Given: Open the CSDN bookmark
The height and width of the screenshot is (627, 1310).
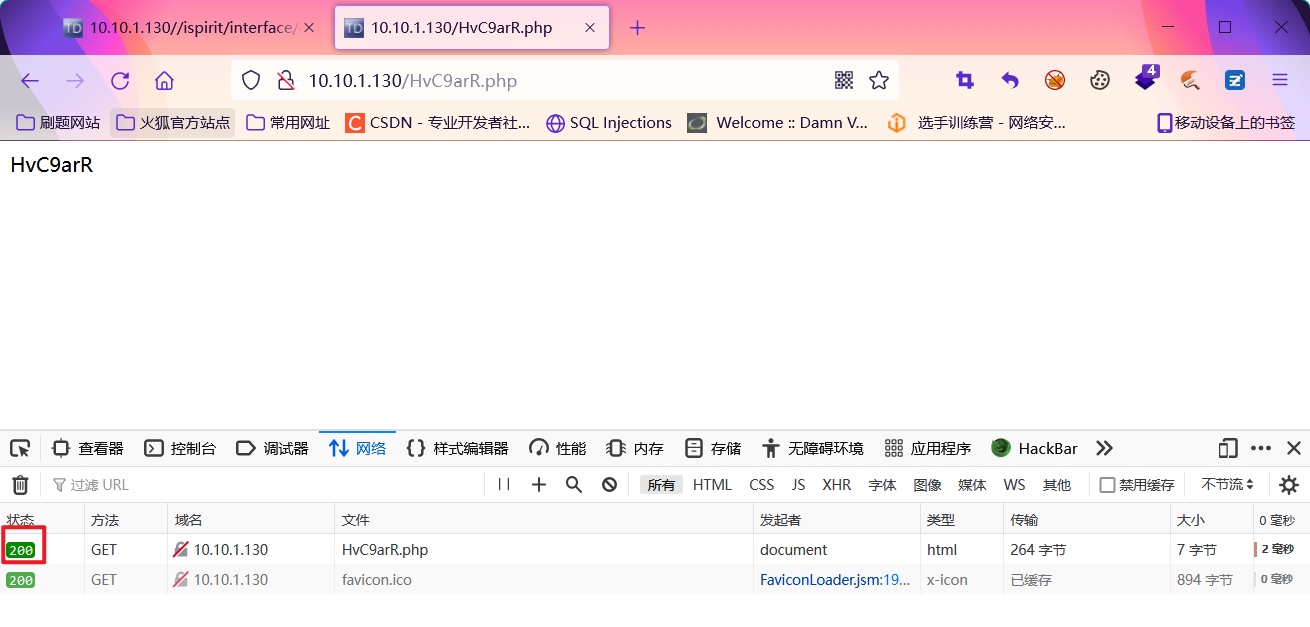Looking at the screenshot, I should [438, 123].
